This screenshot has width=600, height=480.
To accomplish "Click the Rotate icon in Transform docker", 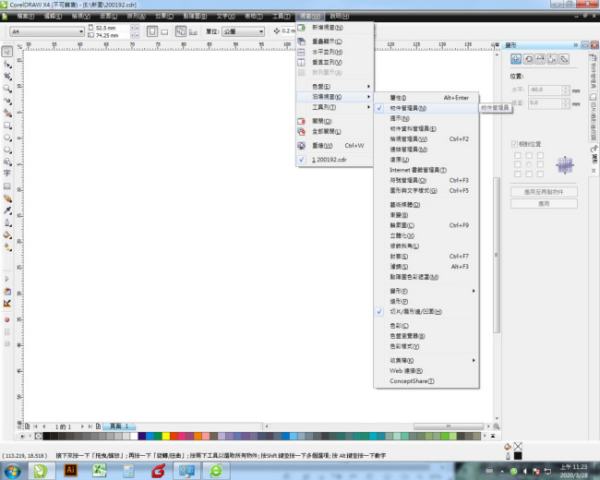I will coord(528,59).
